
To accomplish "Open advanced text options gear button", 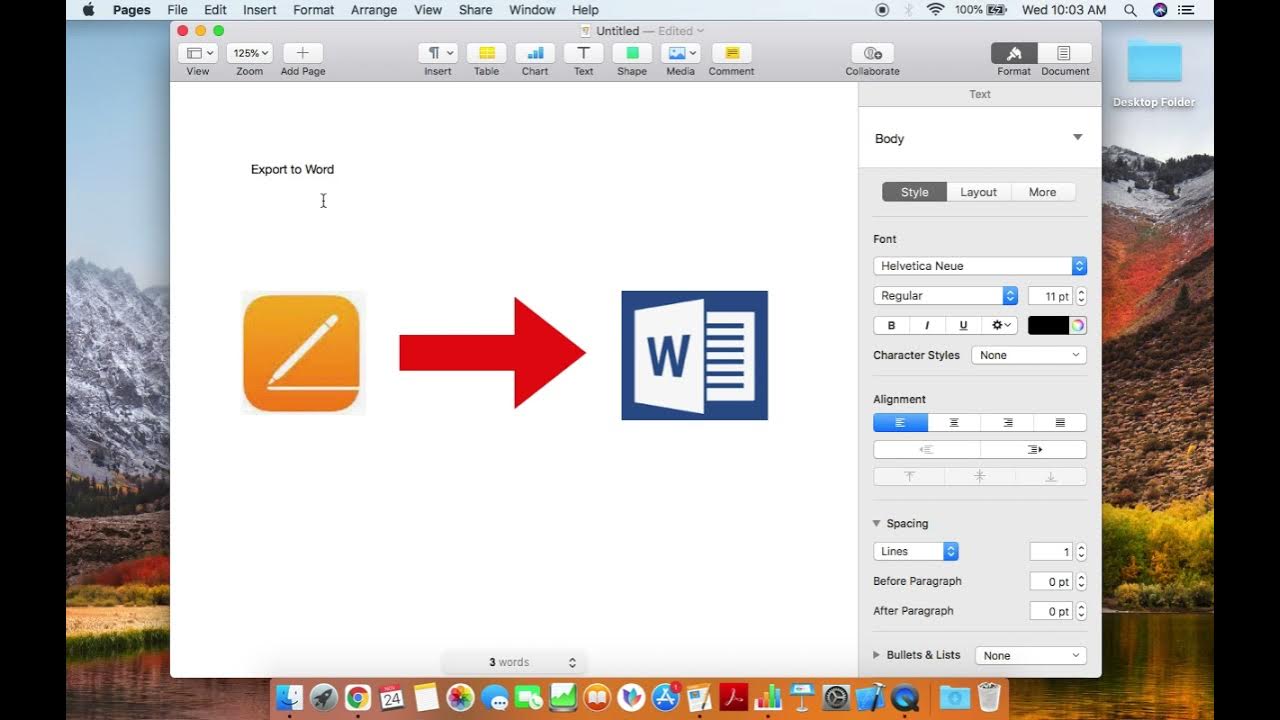I will (x=1000, y=325).
